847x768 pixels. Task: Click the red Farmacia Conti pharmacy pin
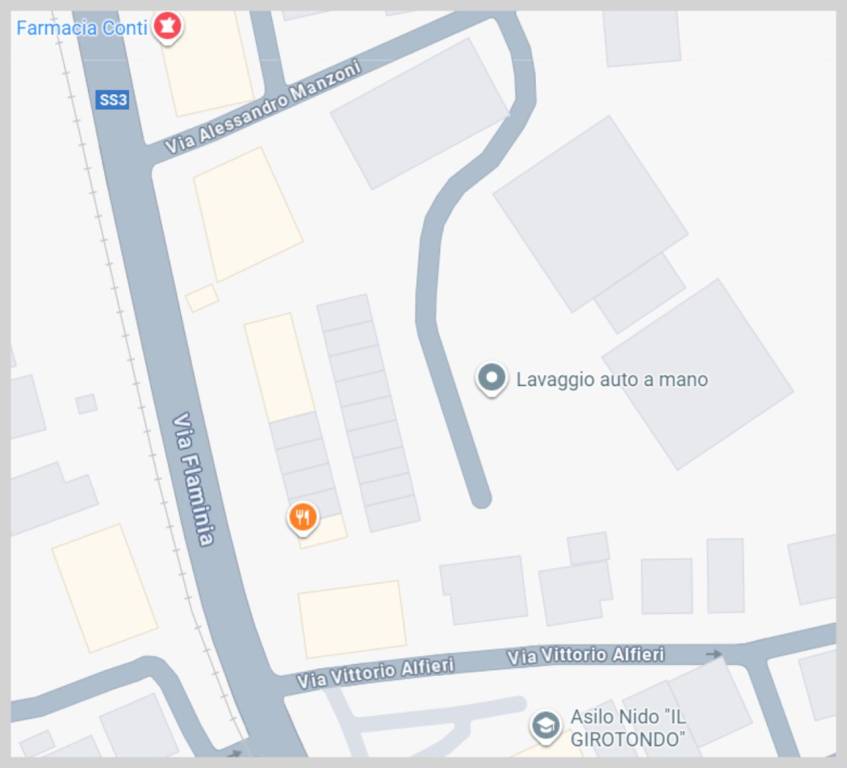coord(167,27)
